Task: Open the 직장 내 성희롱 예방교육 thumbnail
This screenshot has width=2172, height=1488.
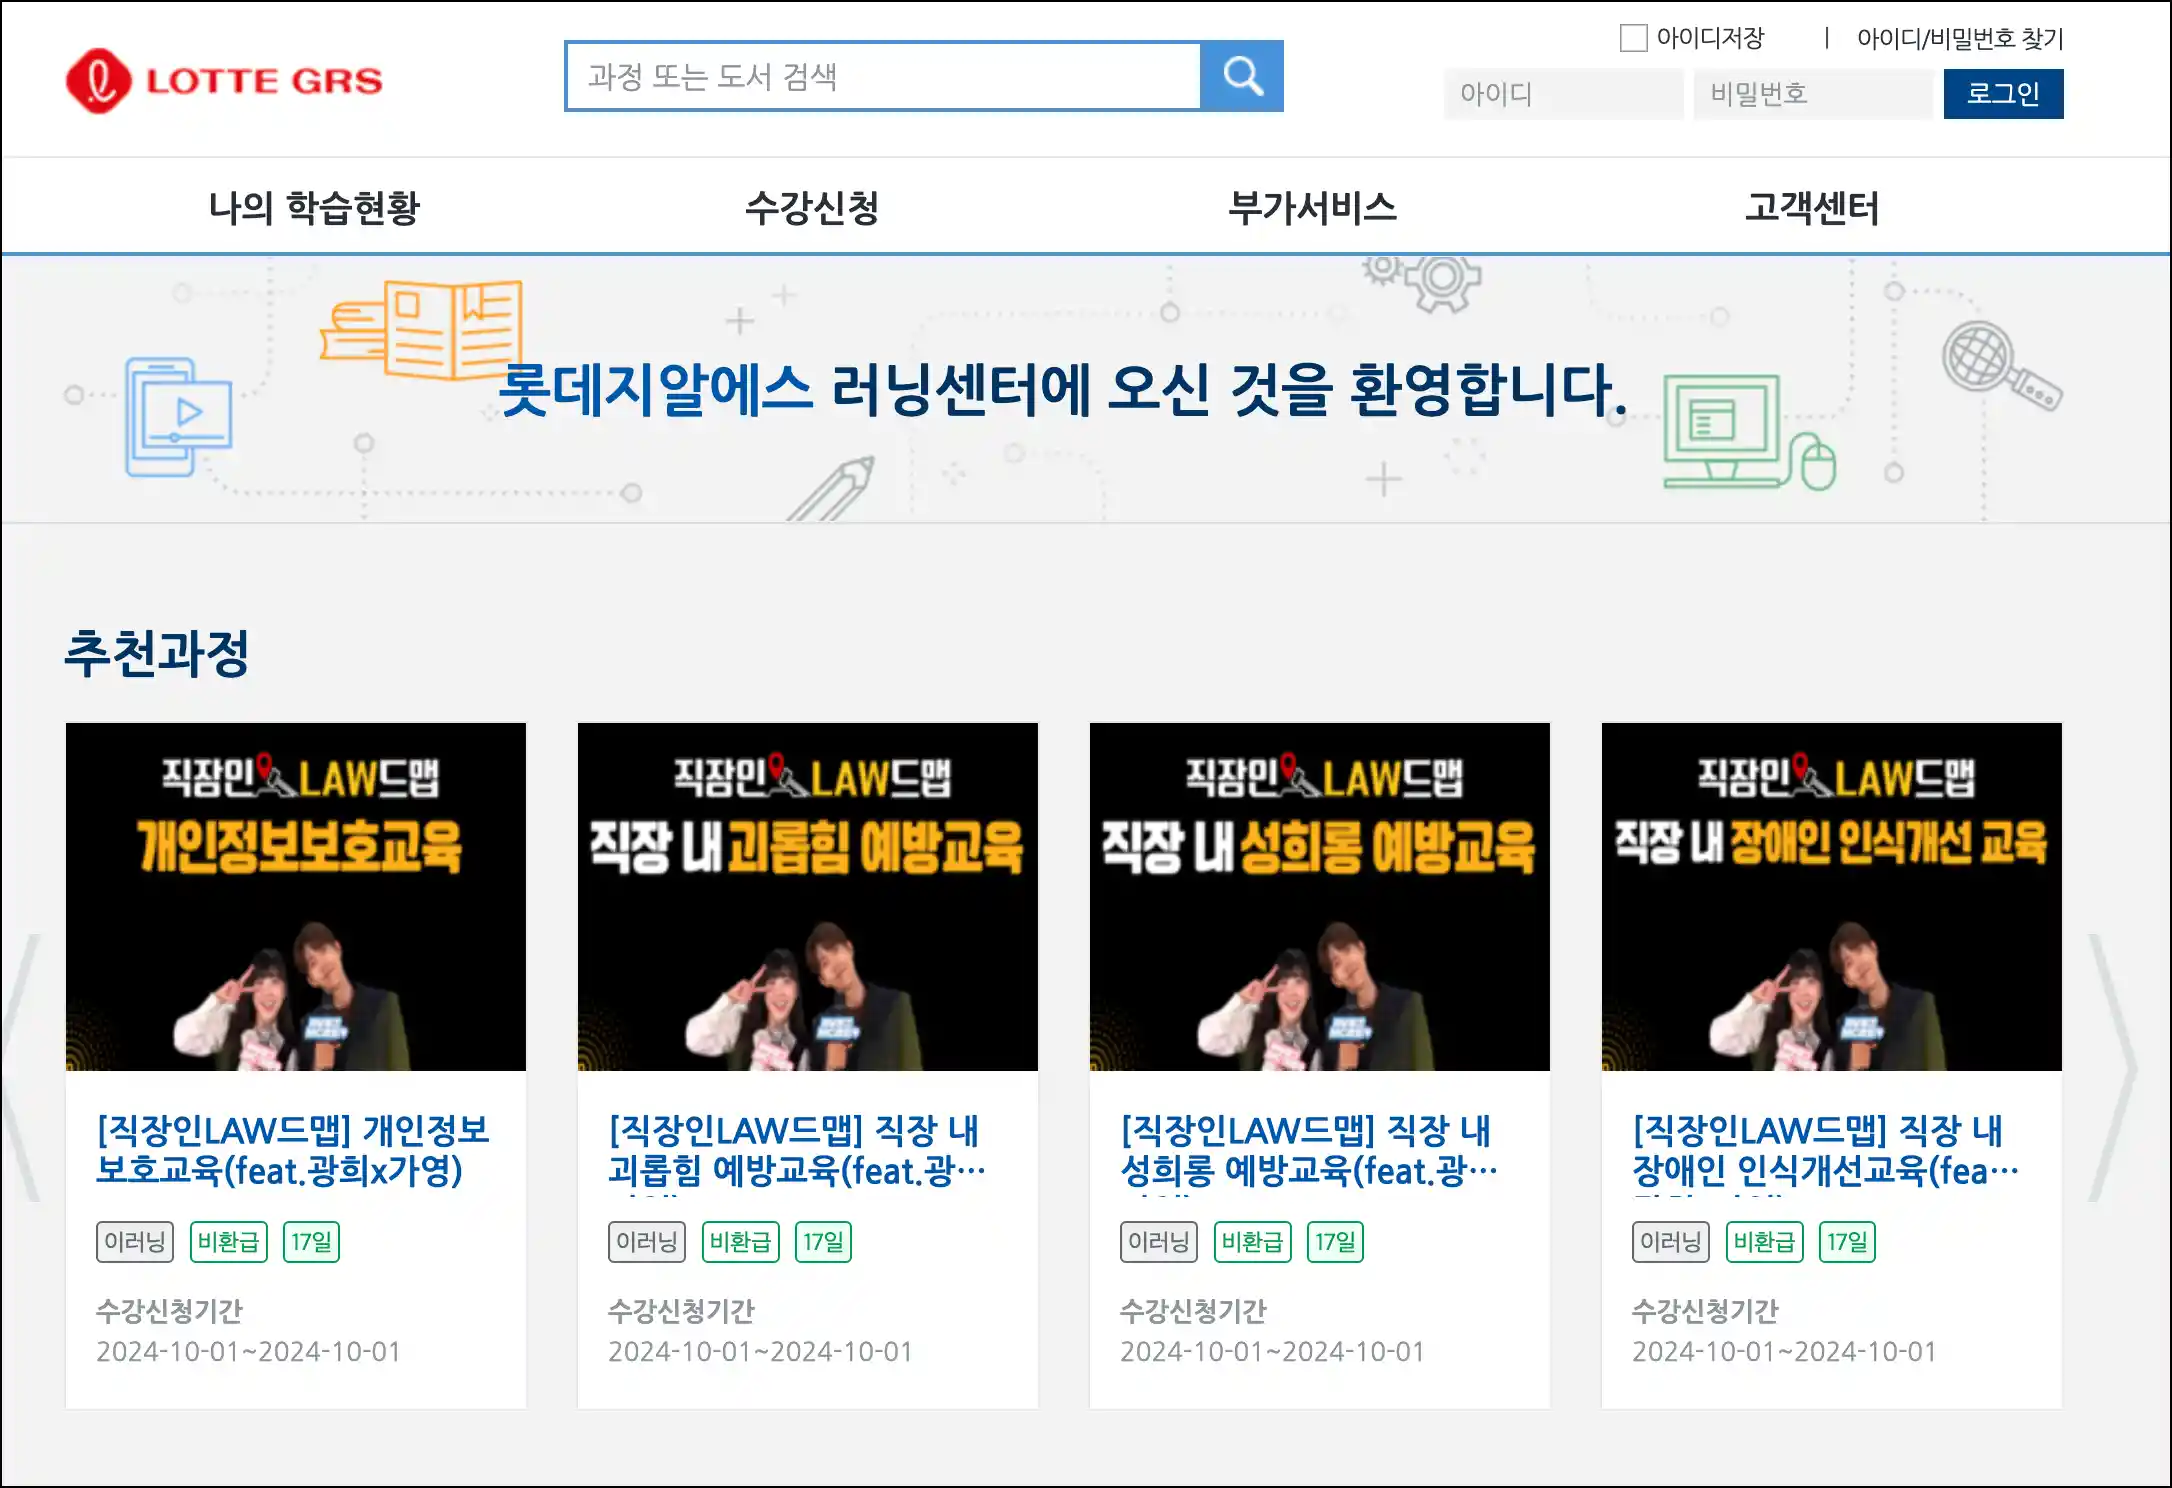Action: pyautogui.click(x=1320, y=896)
